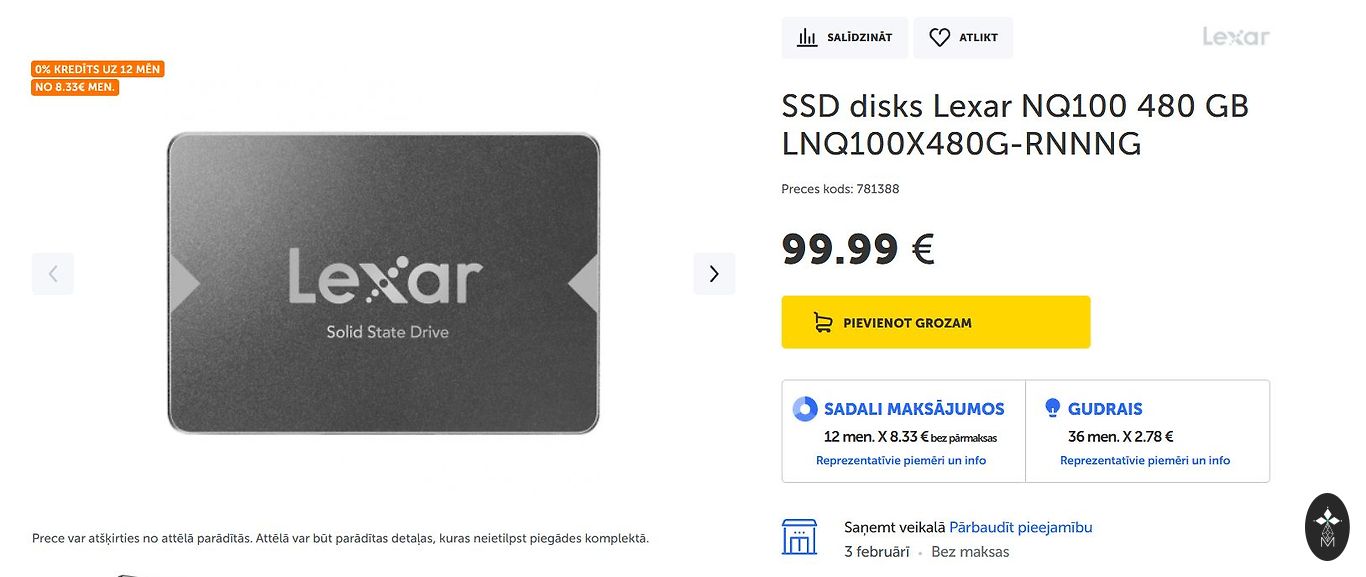Screen dimensions: 1366x577
Task: Click the shopping cart icon on yellow button
Action: 823,322
